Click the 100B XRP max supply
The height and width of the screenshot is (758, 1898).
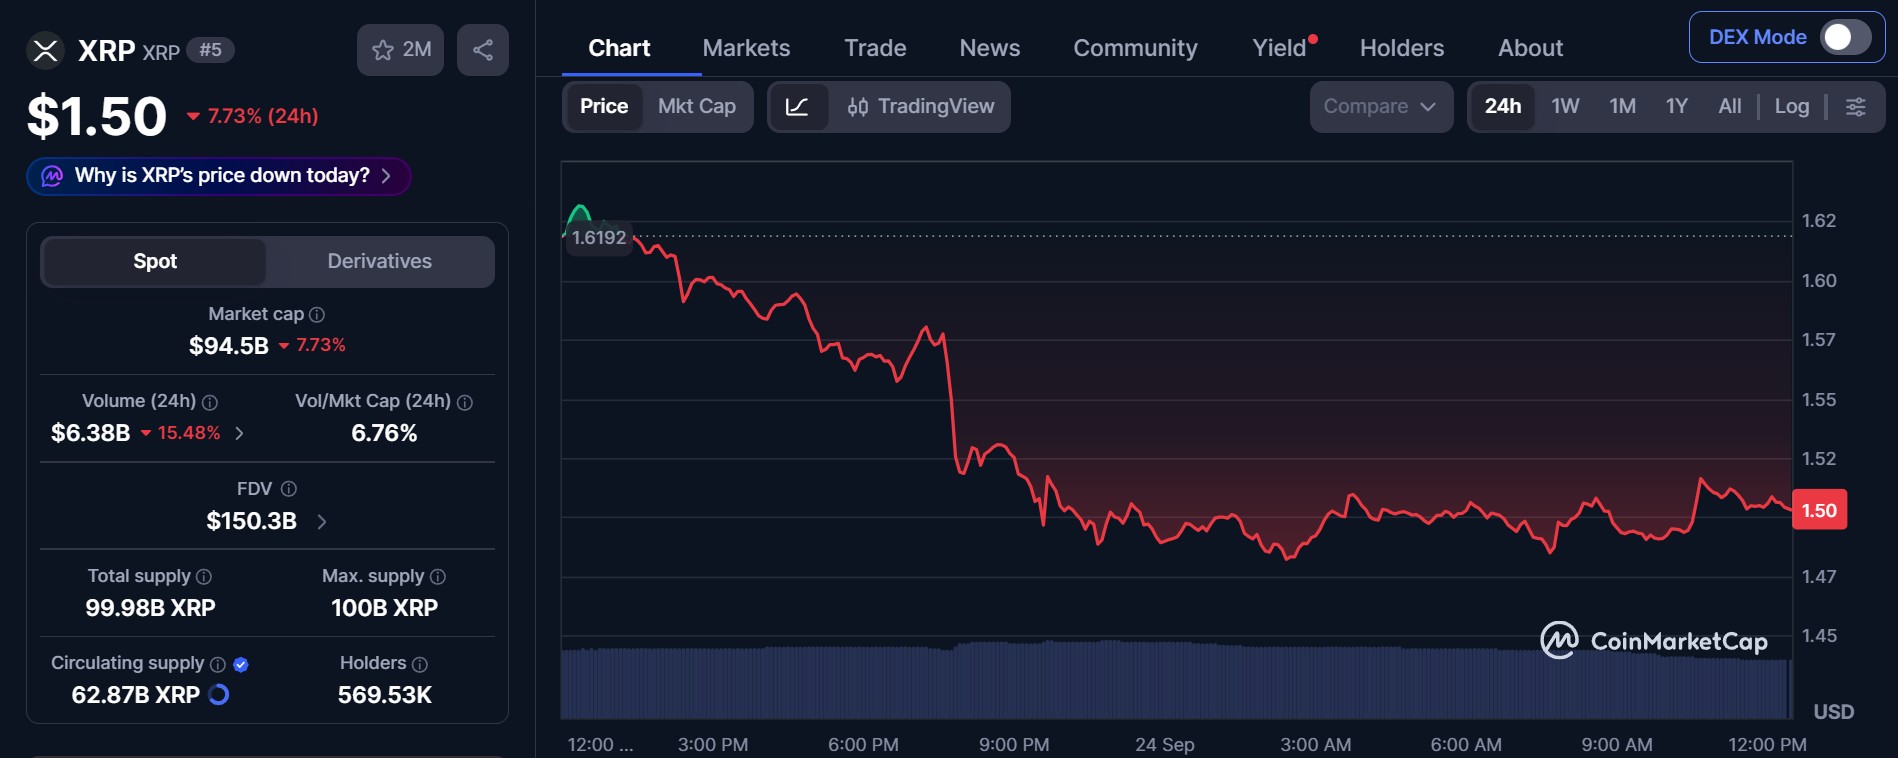pyautogui.click(x=384, y=608)
